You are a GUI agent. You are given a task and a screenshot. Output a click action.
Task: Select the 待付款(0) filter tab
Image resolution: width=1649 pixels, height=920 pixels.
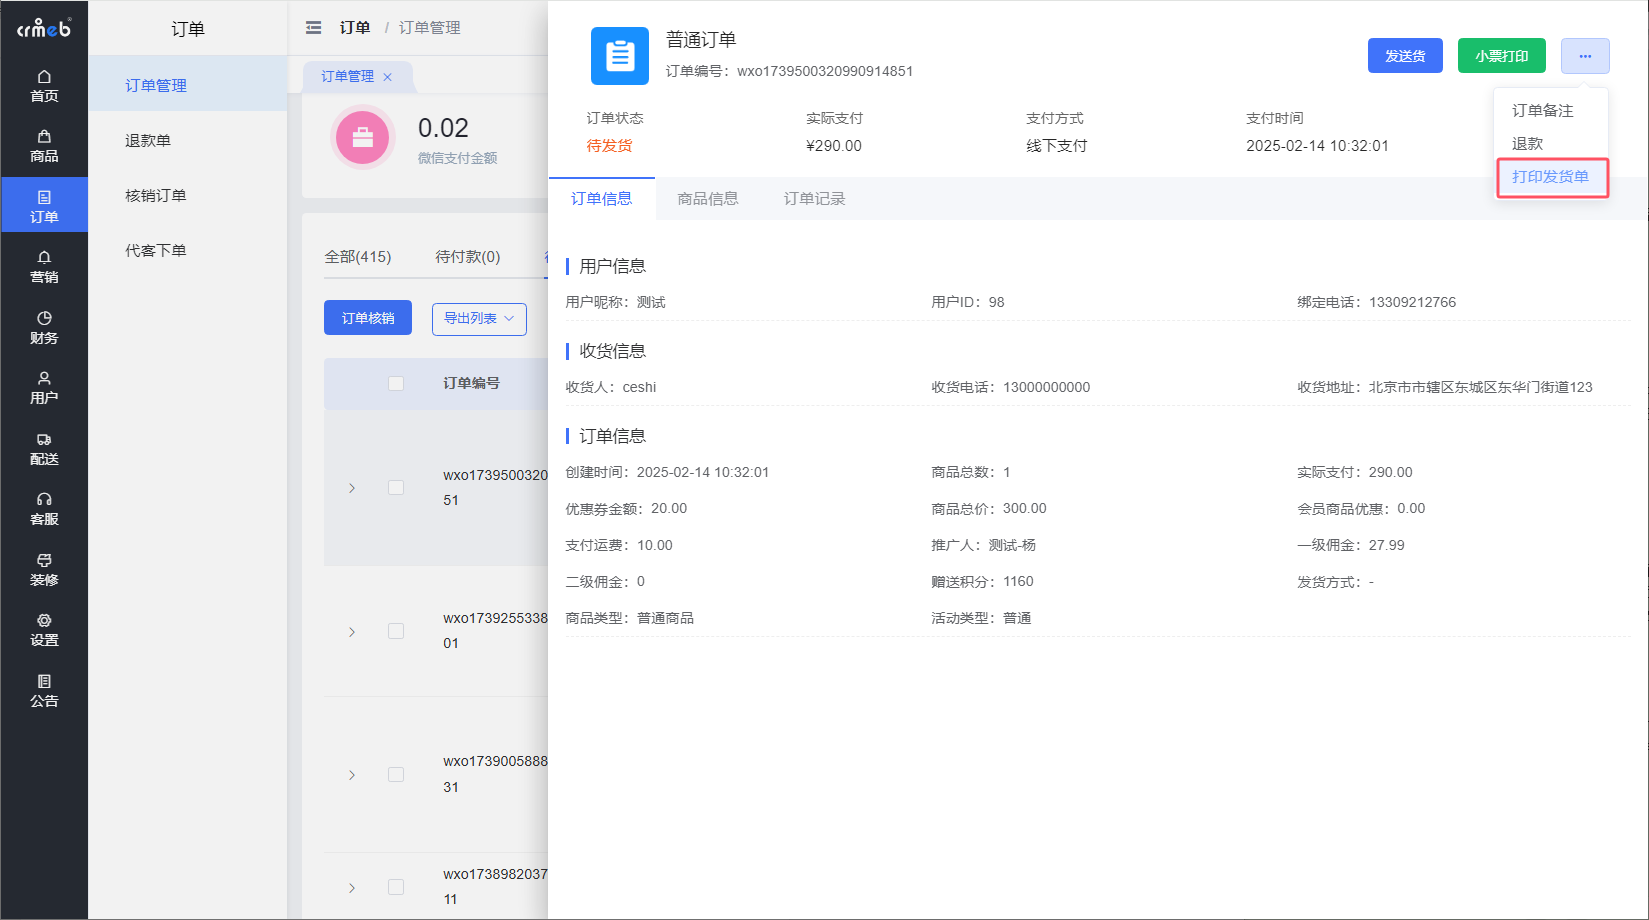coord(468,257)
